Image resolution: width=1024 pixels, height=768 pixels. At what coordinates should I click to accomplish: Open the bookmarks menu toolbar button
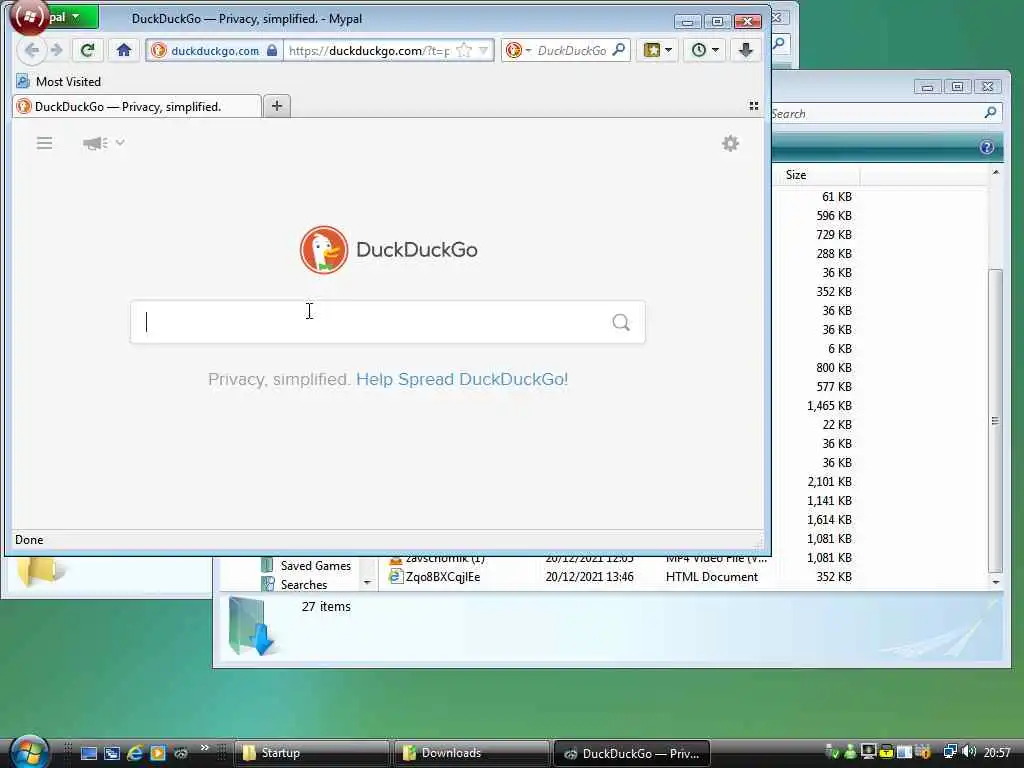click(x=657, y=50)
